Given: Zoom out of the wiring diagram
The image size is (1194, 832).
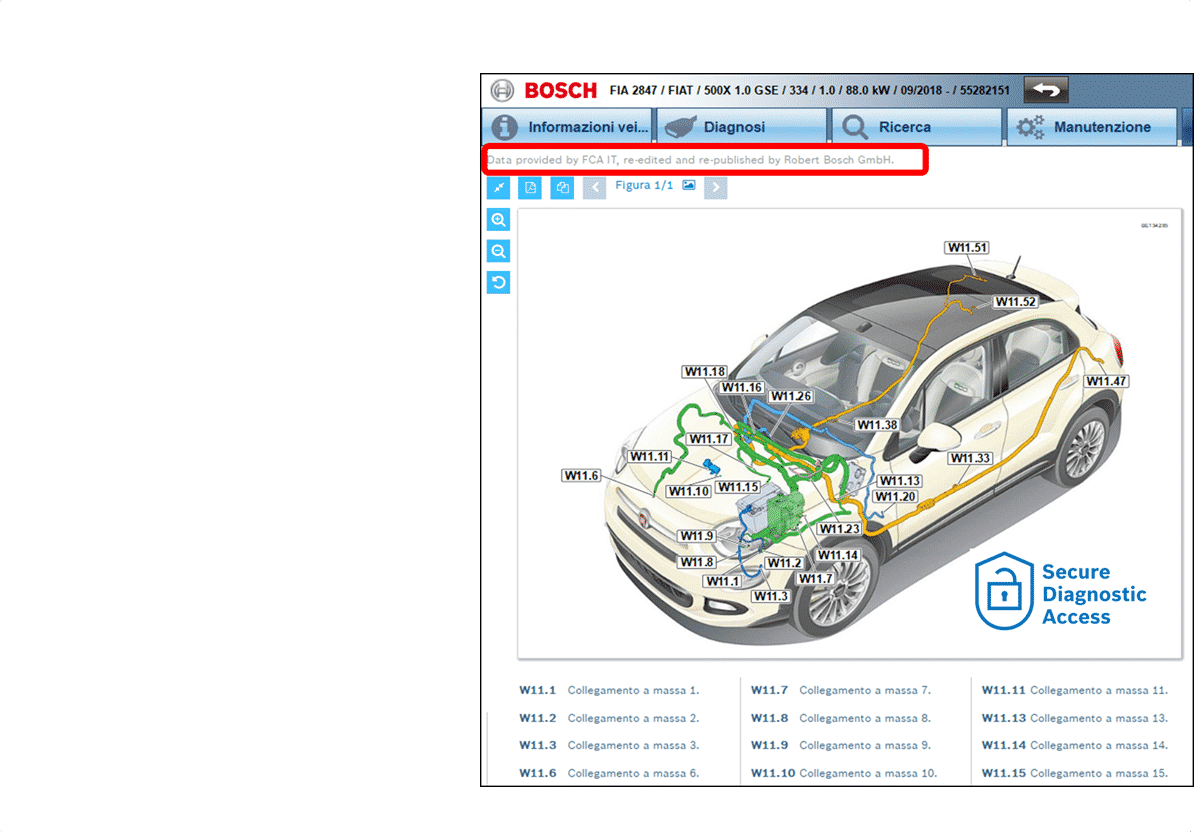Looking at the screenshot, I should click(x=499, y=251).
